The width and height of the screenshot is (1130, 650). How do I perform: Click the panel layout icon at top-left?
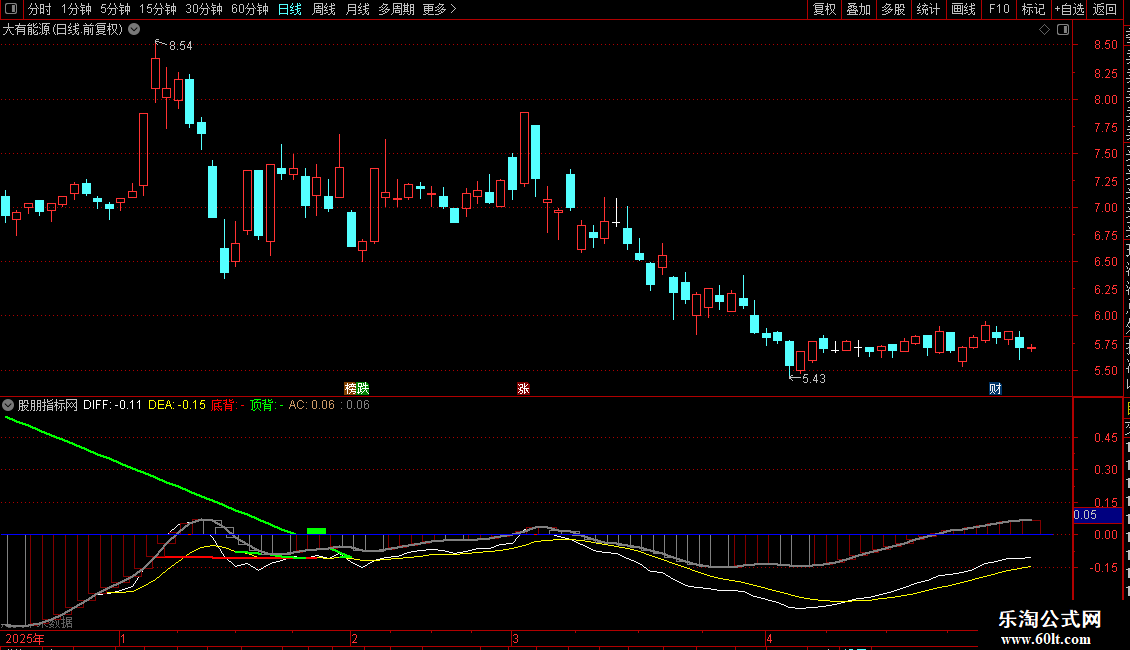pos(11,9)
